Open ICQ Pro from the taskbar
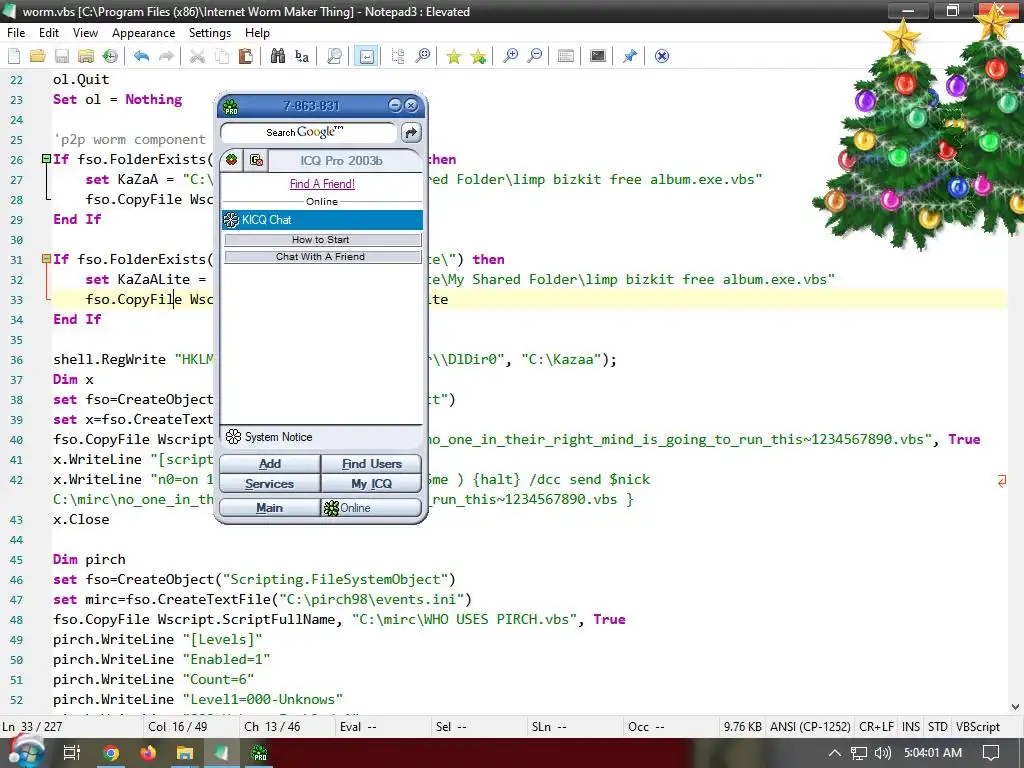The image size is (1024, 768). point(259,753)
